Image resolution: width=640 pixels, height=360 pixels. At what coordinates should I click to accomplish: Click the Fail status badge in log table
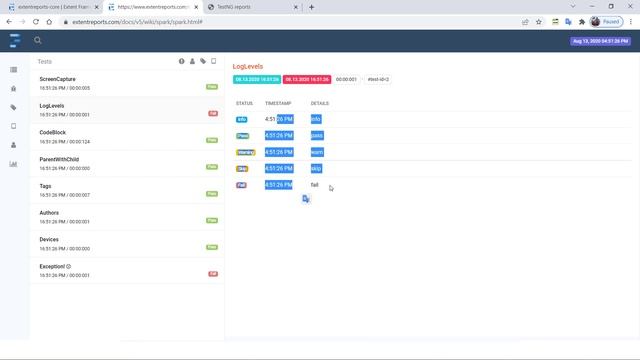click(x=241, y=185)
